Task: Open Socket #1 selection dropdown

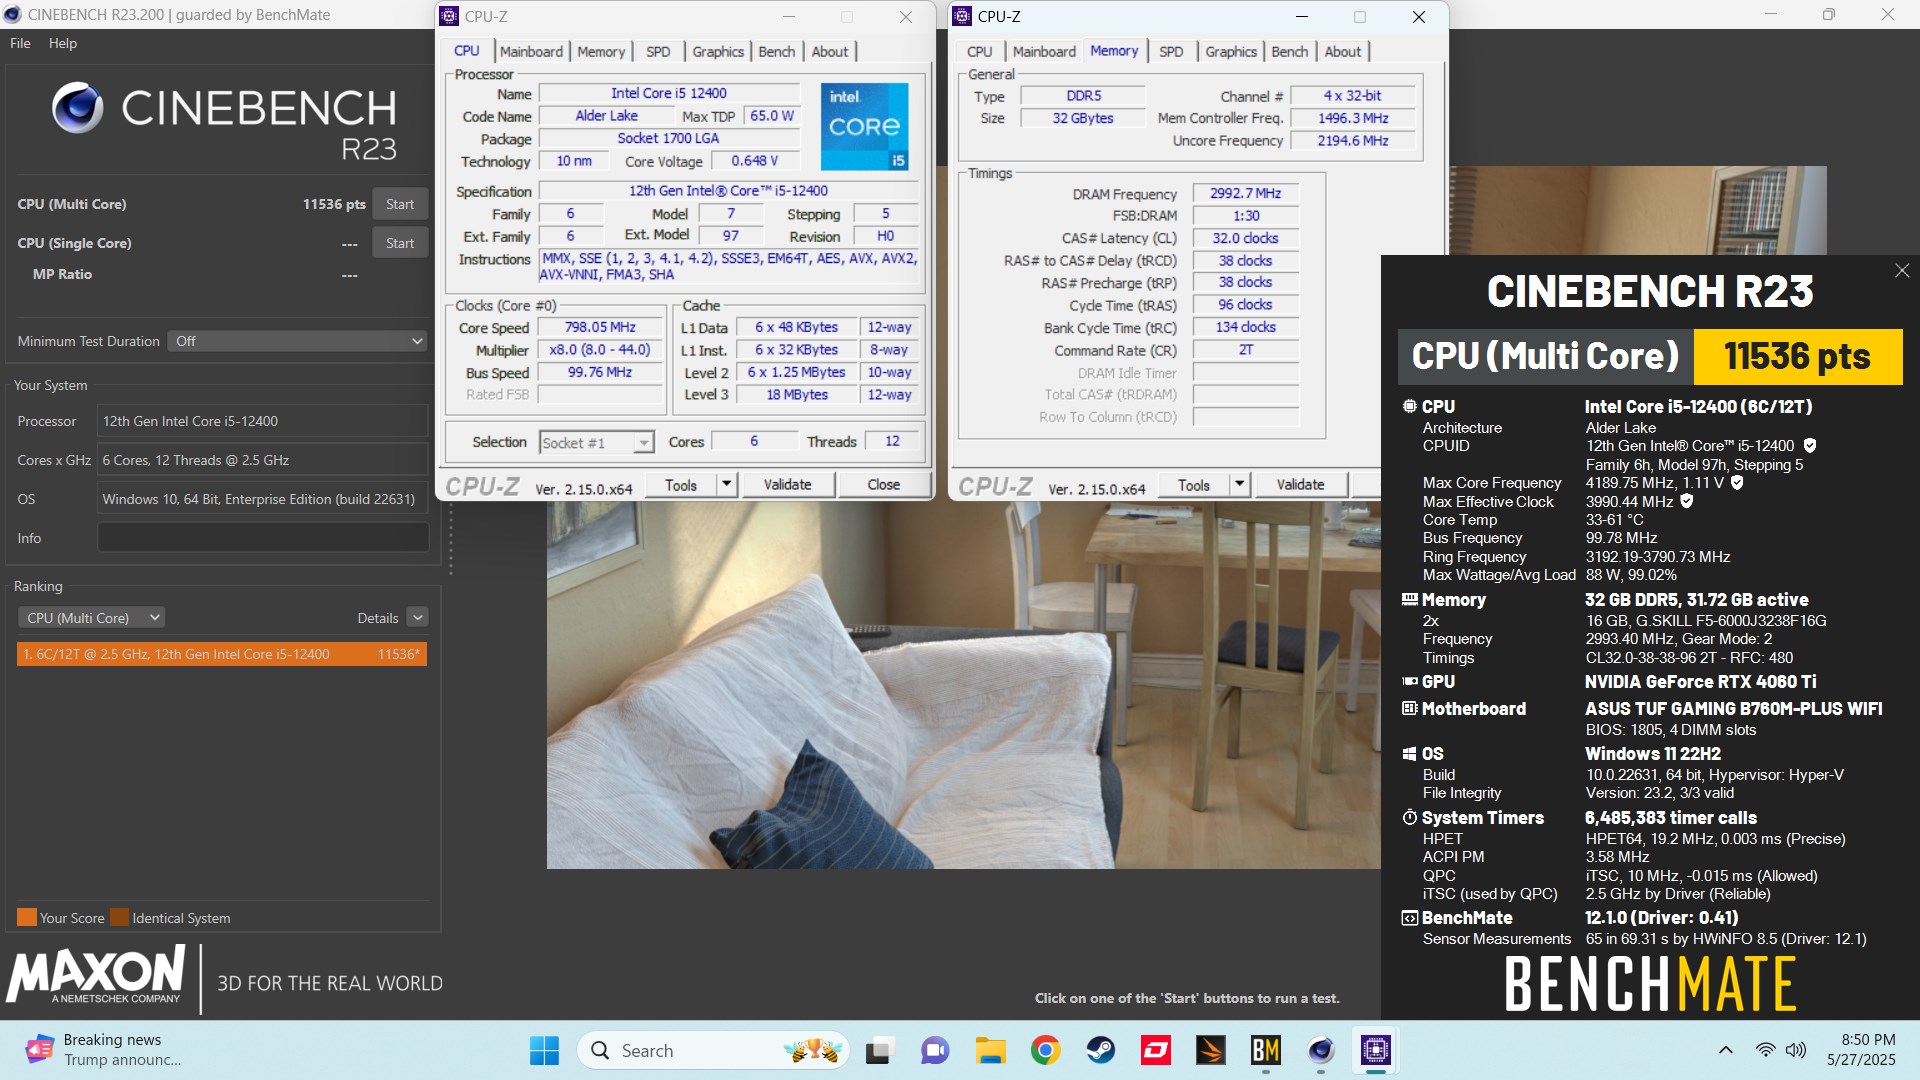Action: tap(597, 442)
